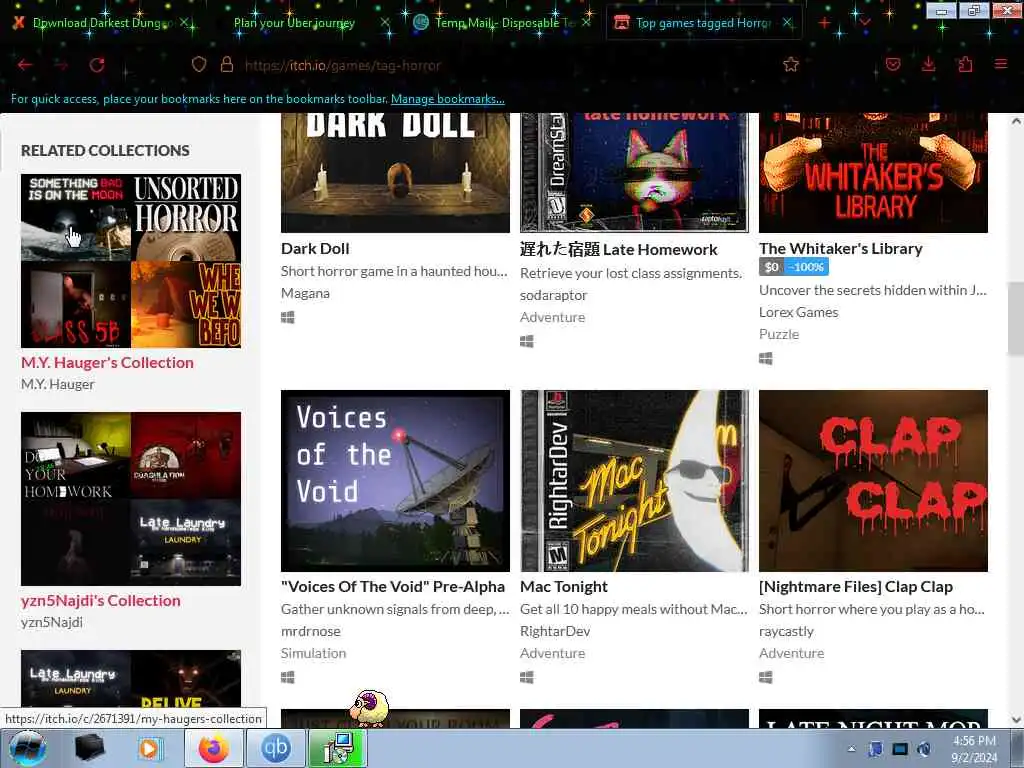Open the Dark Doll game cover
The width and height of the screenshot is (1024, 768).
395,172
